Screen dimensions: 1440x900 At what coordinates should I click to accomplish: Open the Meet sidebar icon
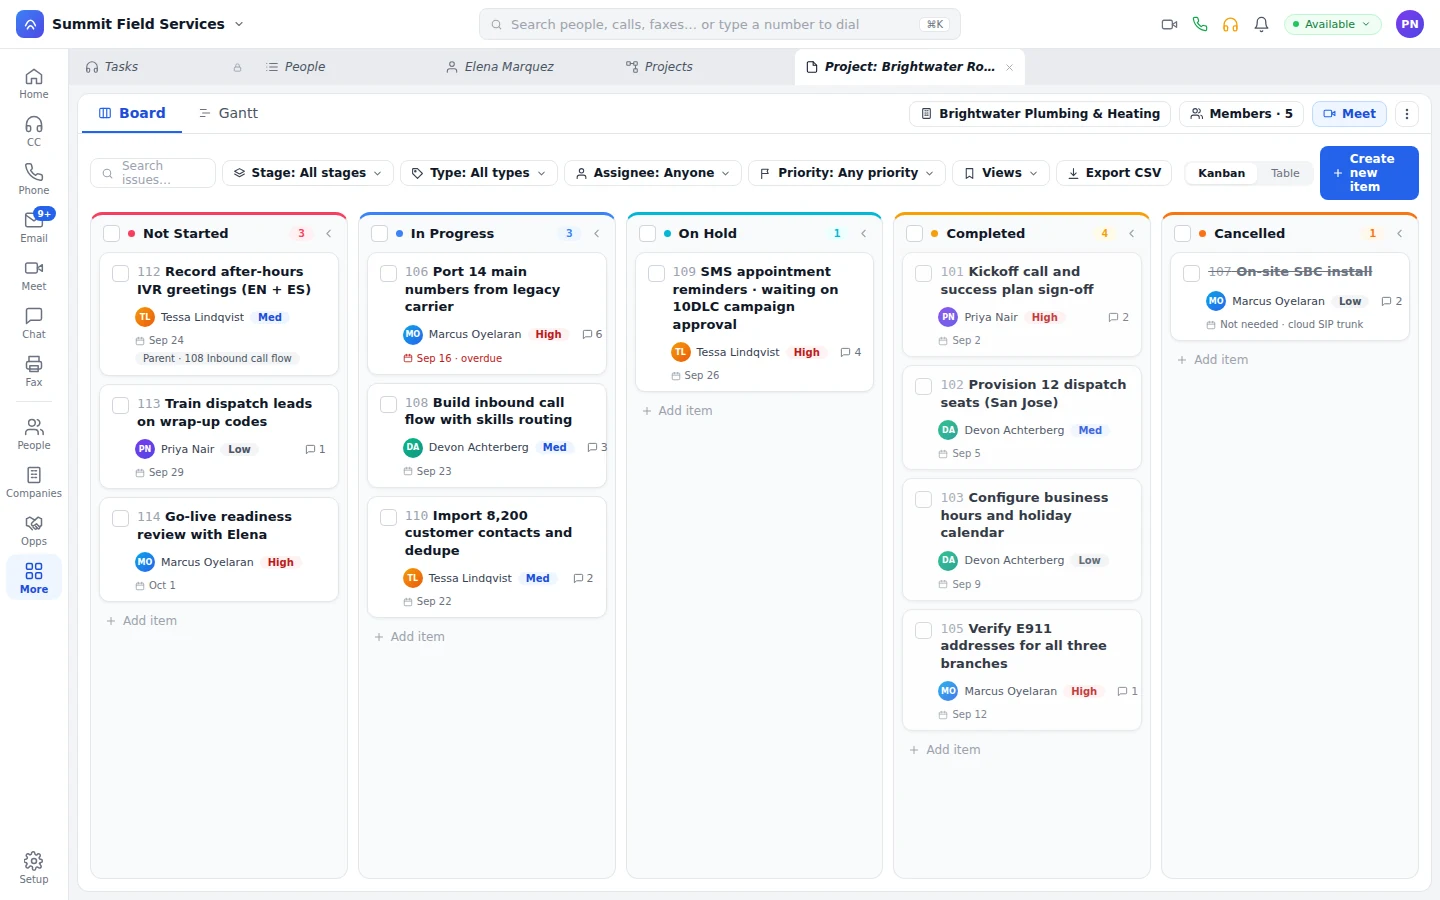point(34,275)
